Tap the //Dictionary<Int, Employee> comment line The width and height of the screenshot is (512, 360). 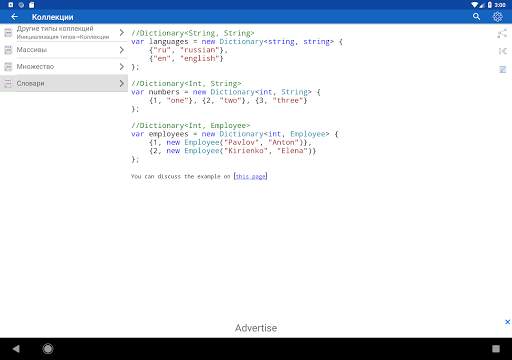(190, 125)
